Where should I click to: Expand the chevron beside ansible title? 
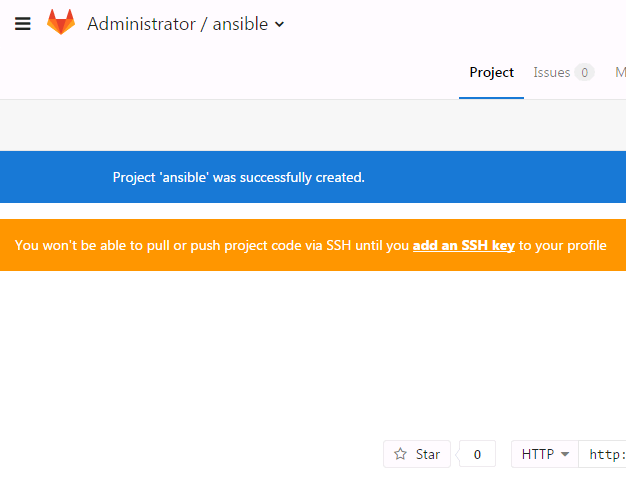[x=279, y=25]
